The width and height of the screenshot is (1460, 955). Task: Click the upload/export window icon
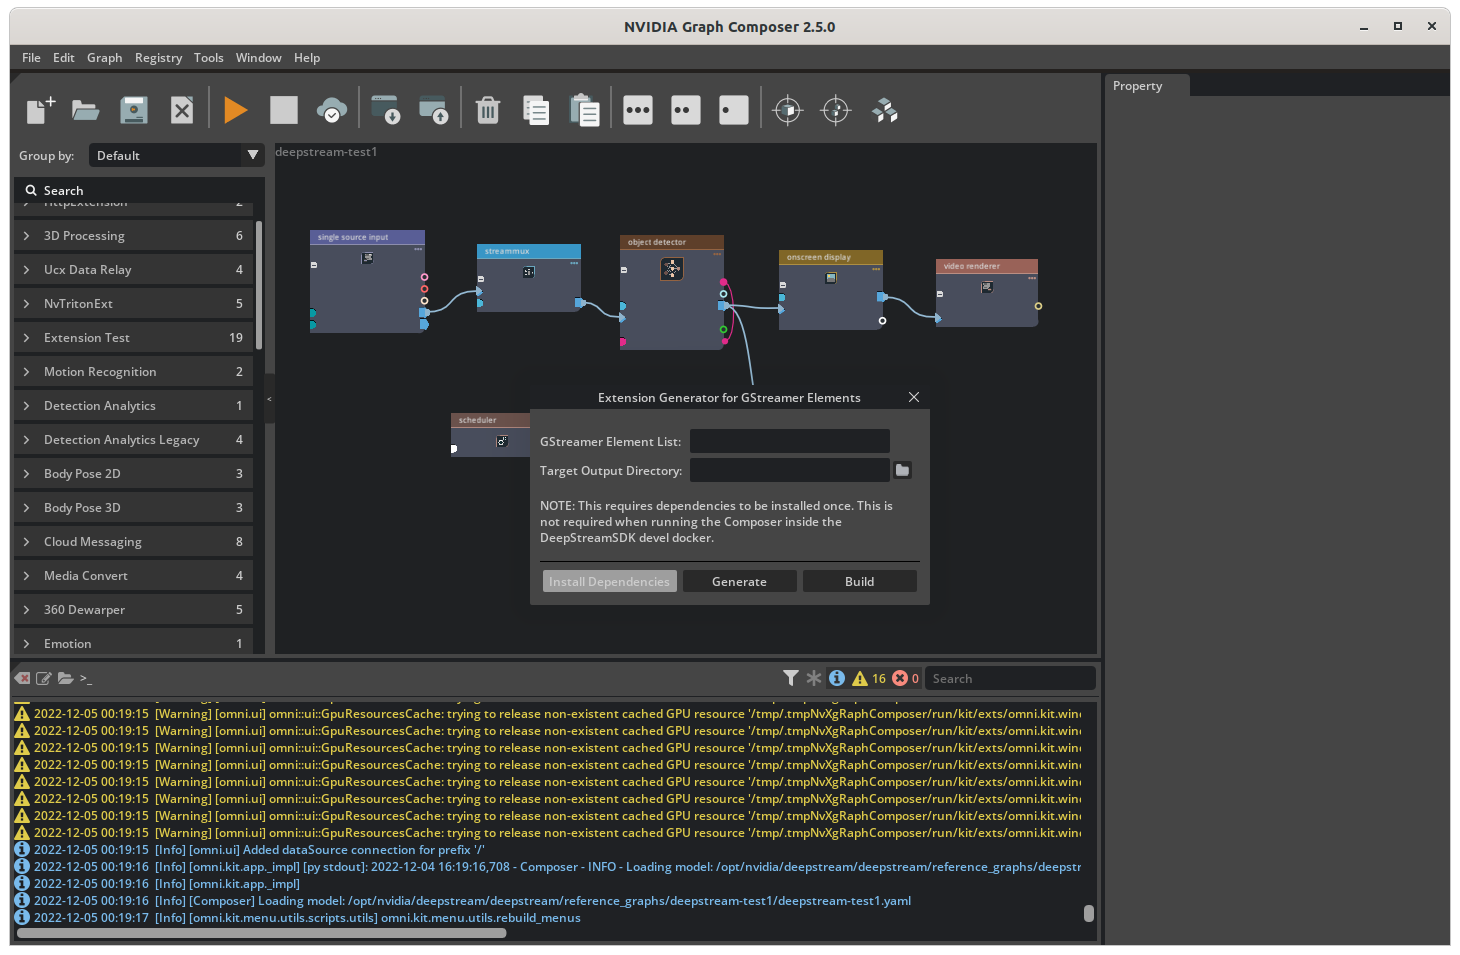434,110
